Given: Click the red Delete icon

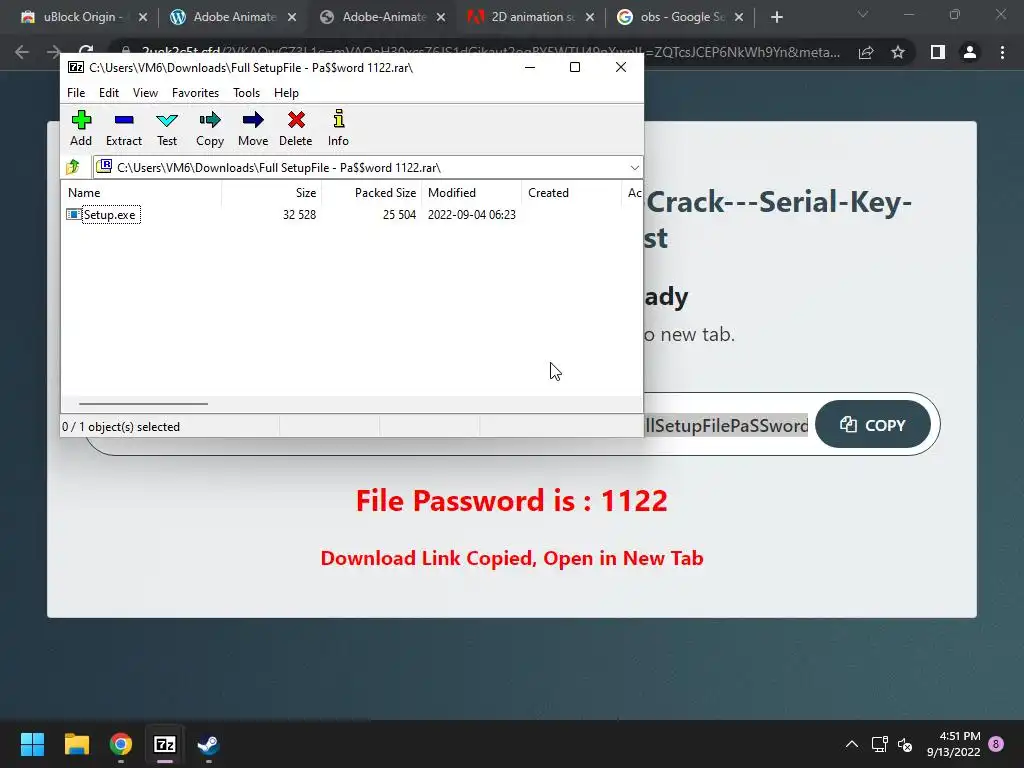Looking at the screenshot, I should 296,128.
